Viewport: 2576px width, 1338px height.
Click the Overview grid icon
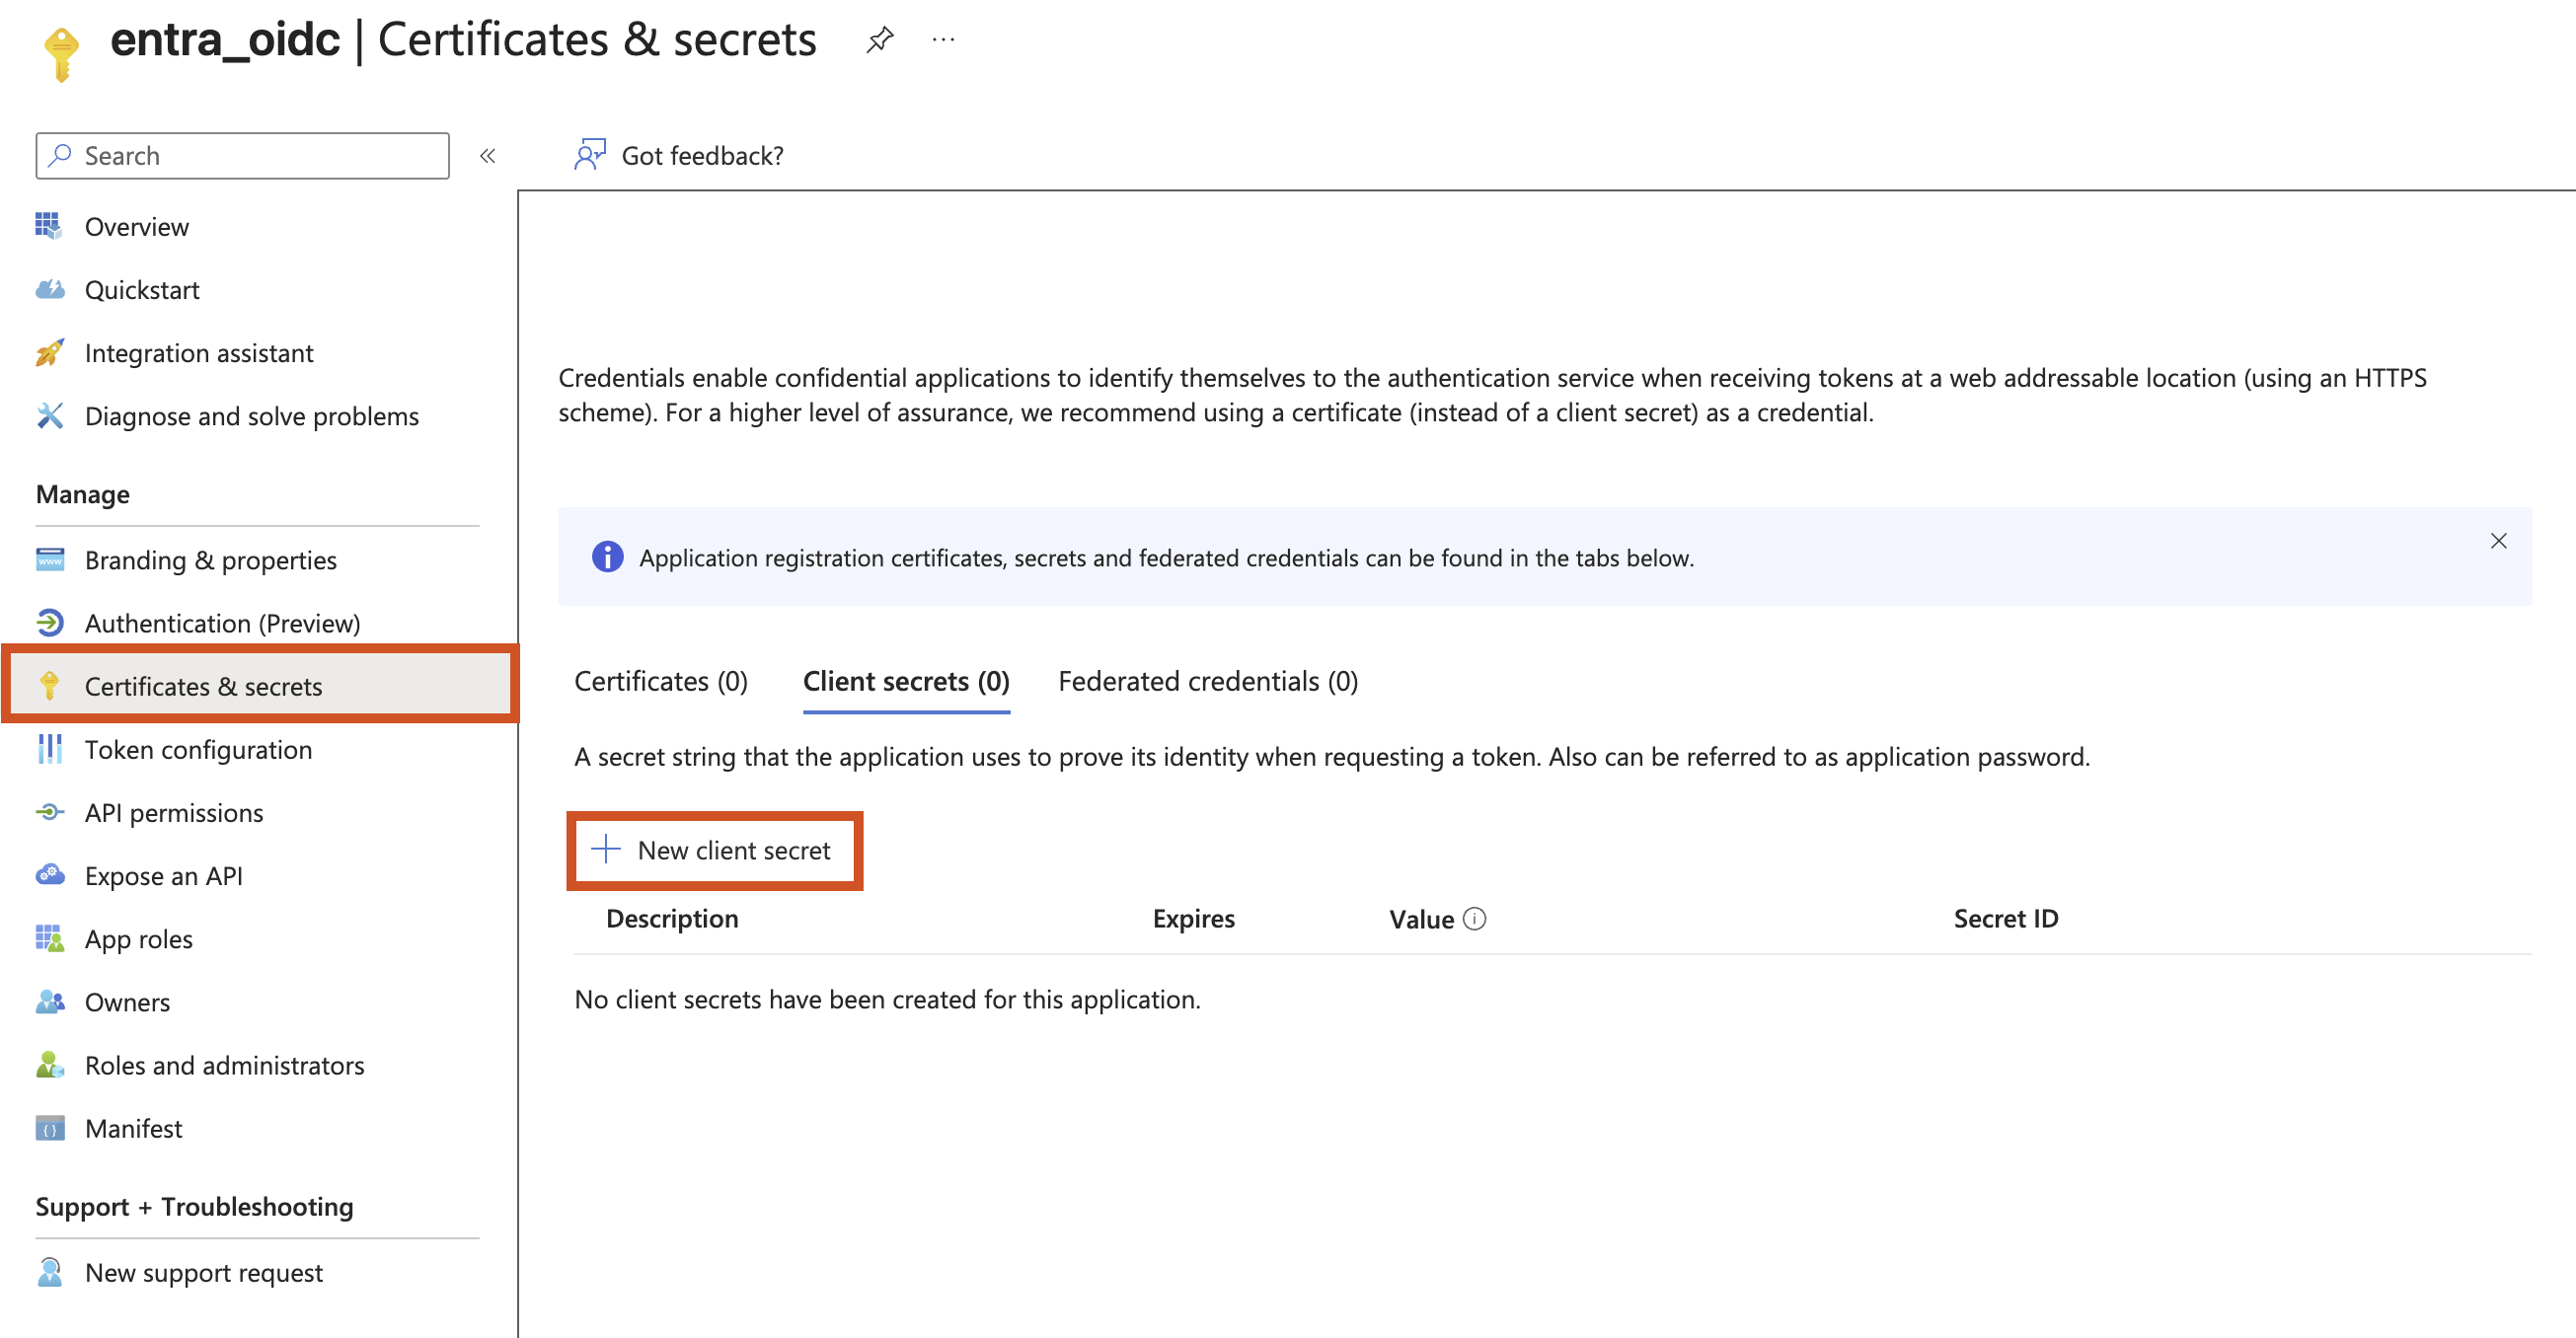pos(49,226)
